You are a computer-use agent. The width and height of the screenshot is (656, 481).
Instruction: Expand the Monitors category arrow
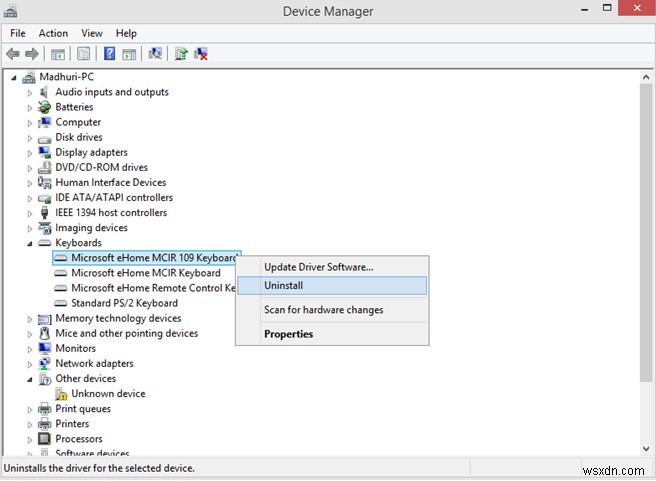tap(30, 349)
